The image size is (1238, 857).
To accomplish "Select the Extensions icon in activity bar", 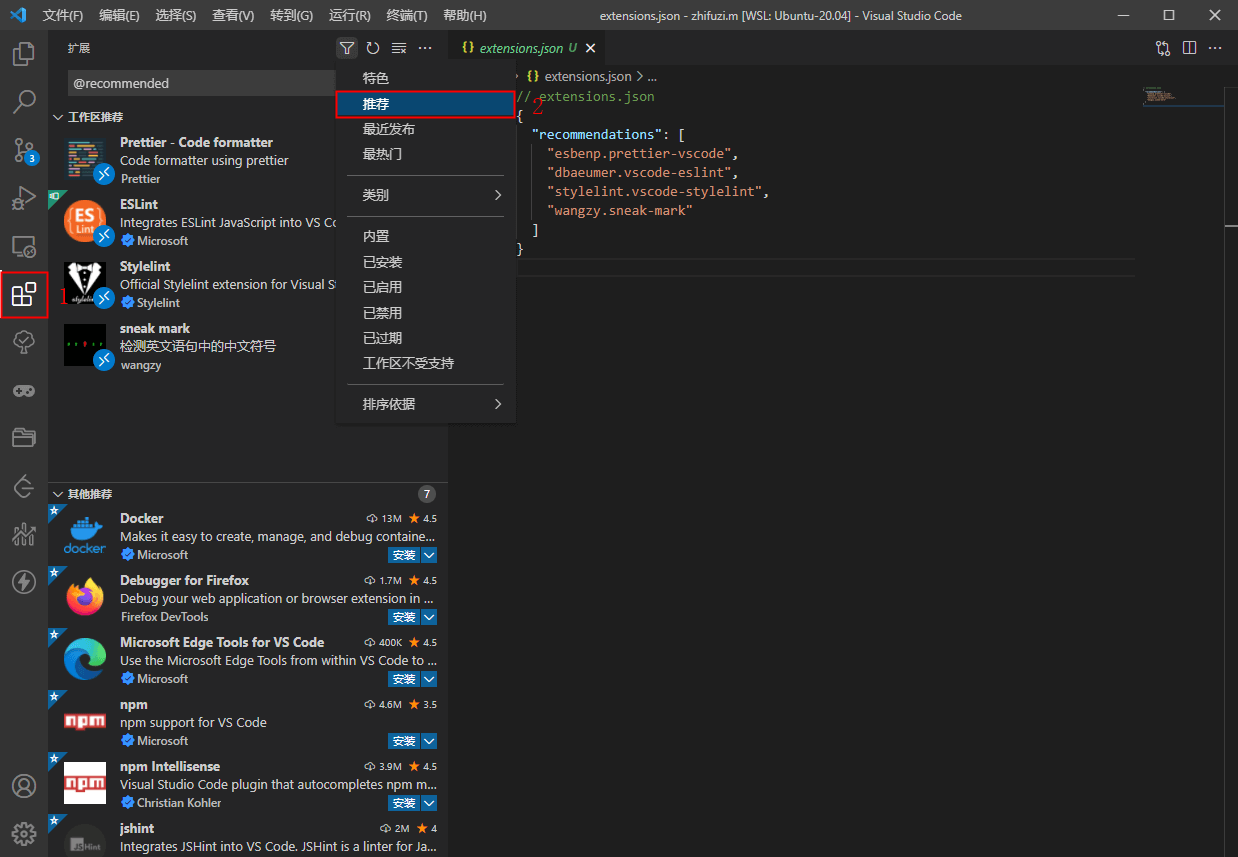I will coord(24,294).
